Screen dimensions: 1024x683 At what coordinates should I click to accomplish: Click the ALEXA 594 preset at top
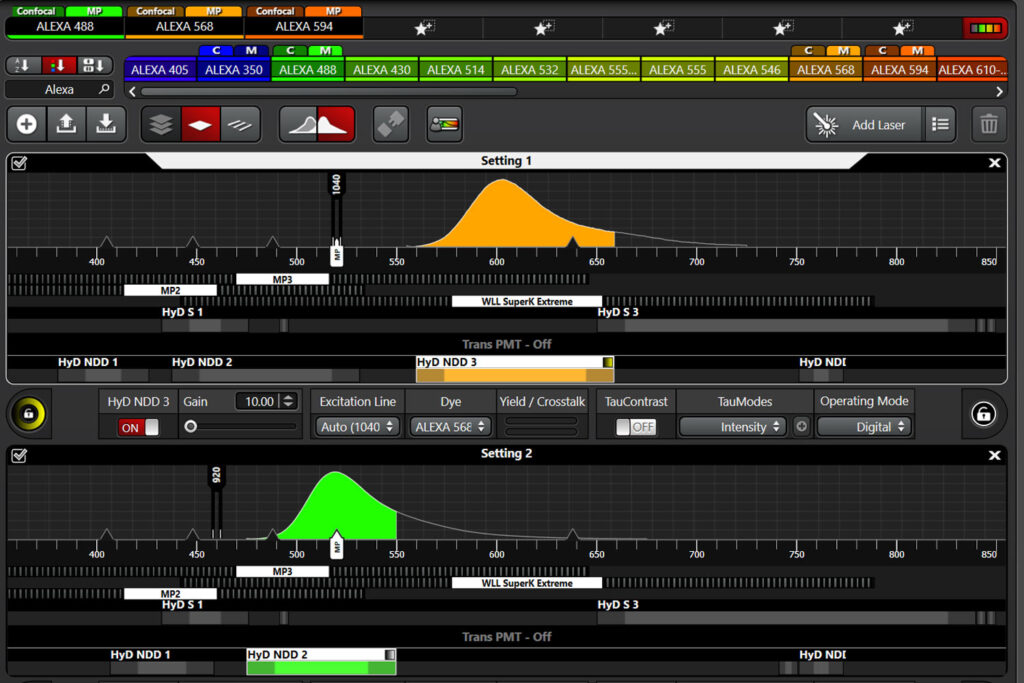pos(304,27)
